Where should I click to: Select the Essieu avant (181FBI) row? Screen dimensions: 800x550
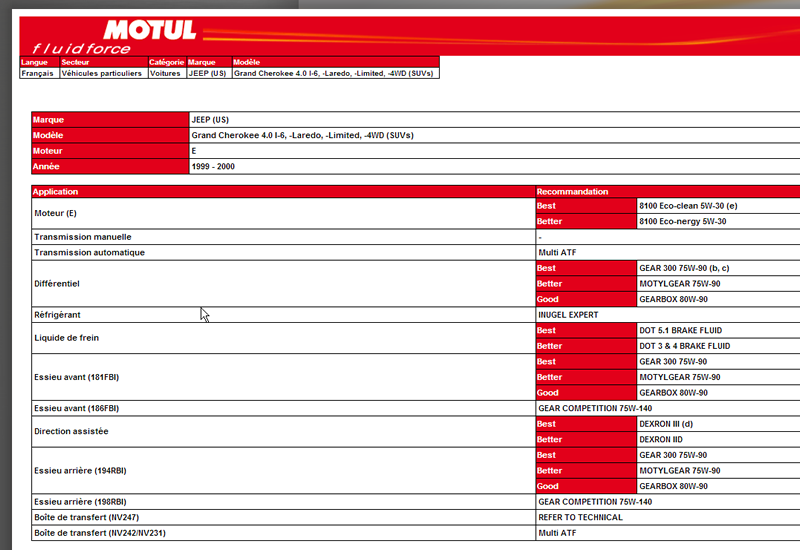point(283,377)
